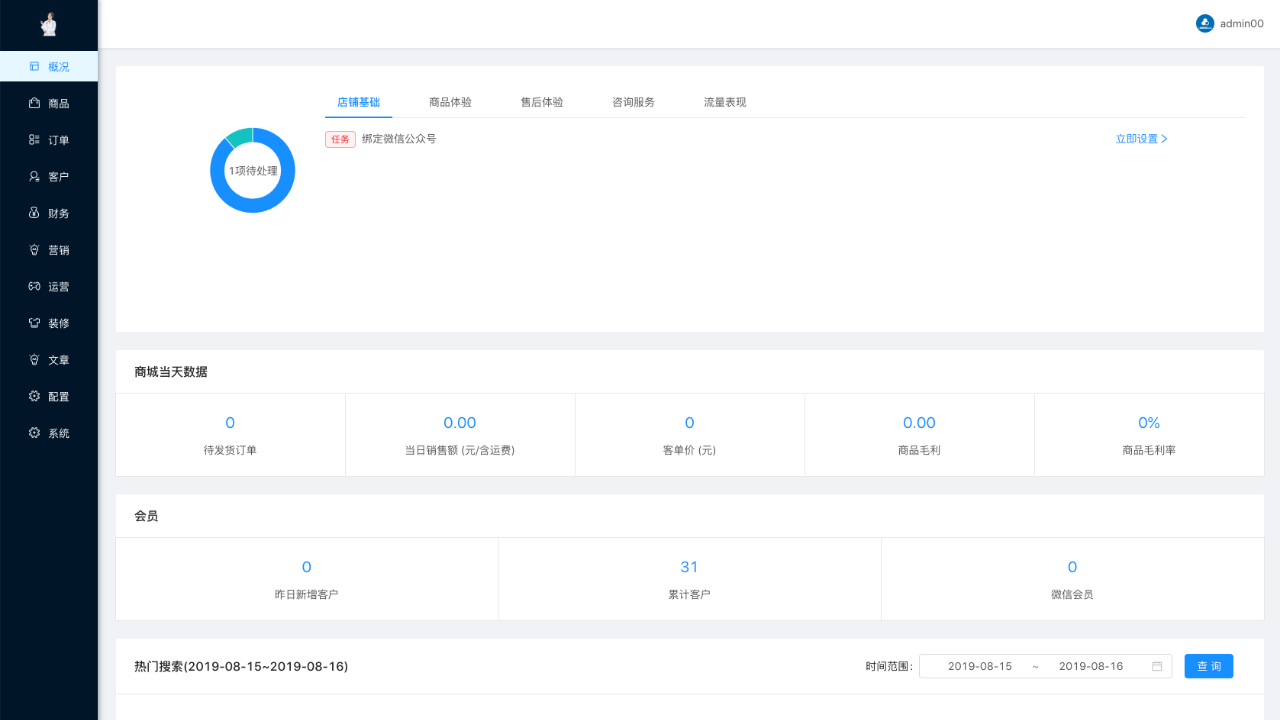This screenshot has width=1280, height=720.
Task: Click the 绑定微信公众号 task text
Action: click(399, 139)
